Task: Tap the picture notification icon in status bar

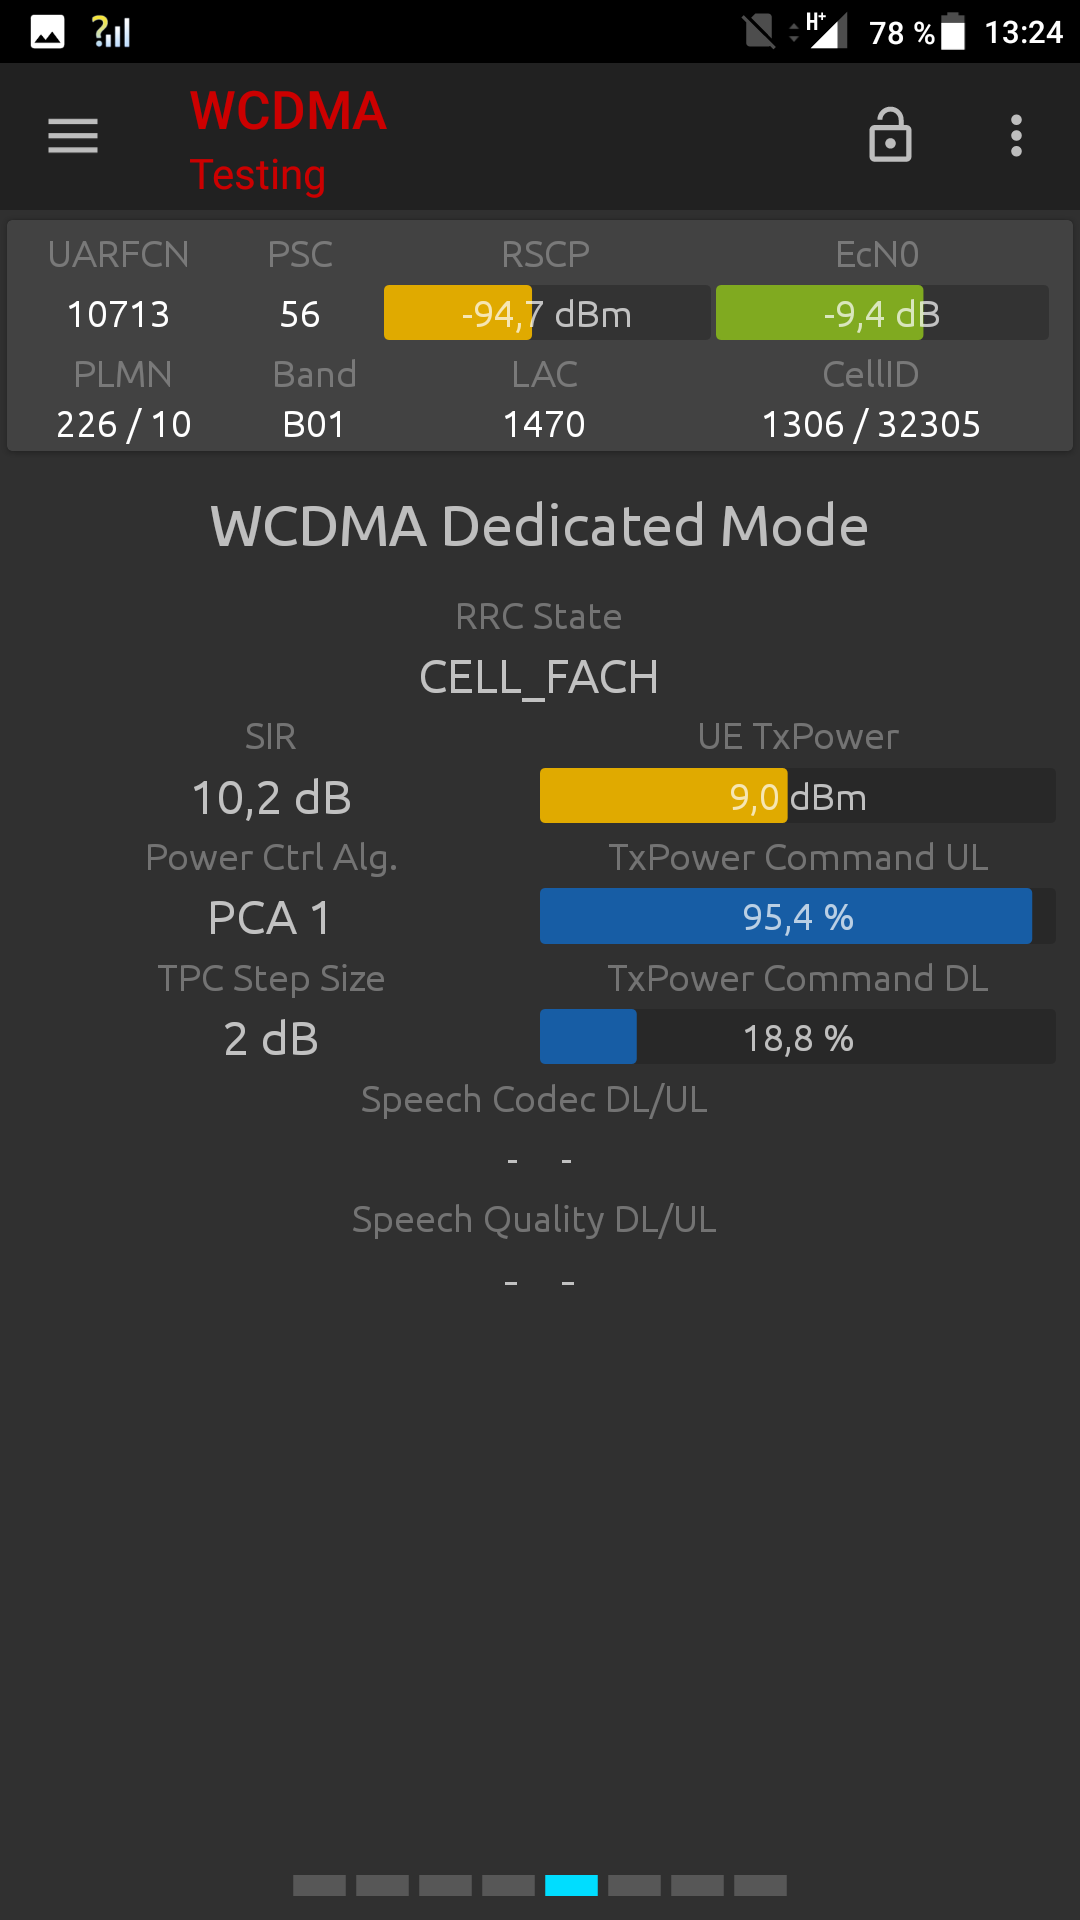Action: click(x=47, y=32)
